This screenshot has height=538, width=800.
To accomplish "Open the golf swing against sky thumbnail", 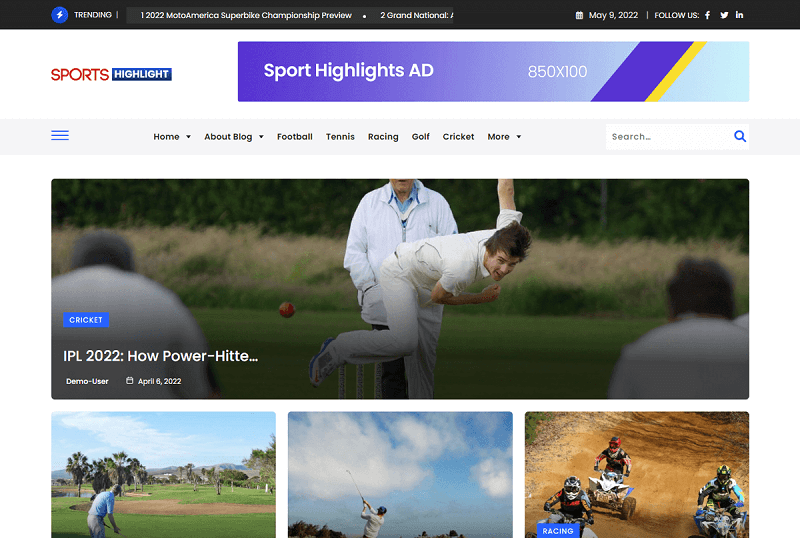I will [400, 475].
